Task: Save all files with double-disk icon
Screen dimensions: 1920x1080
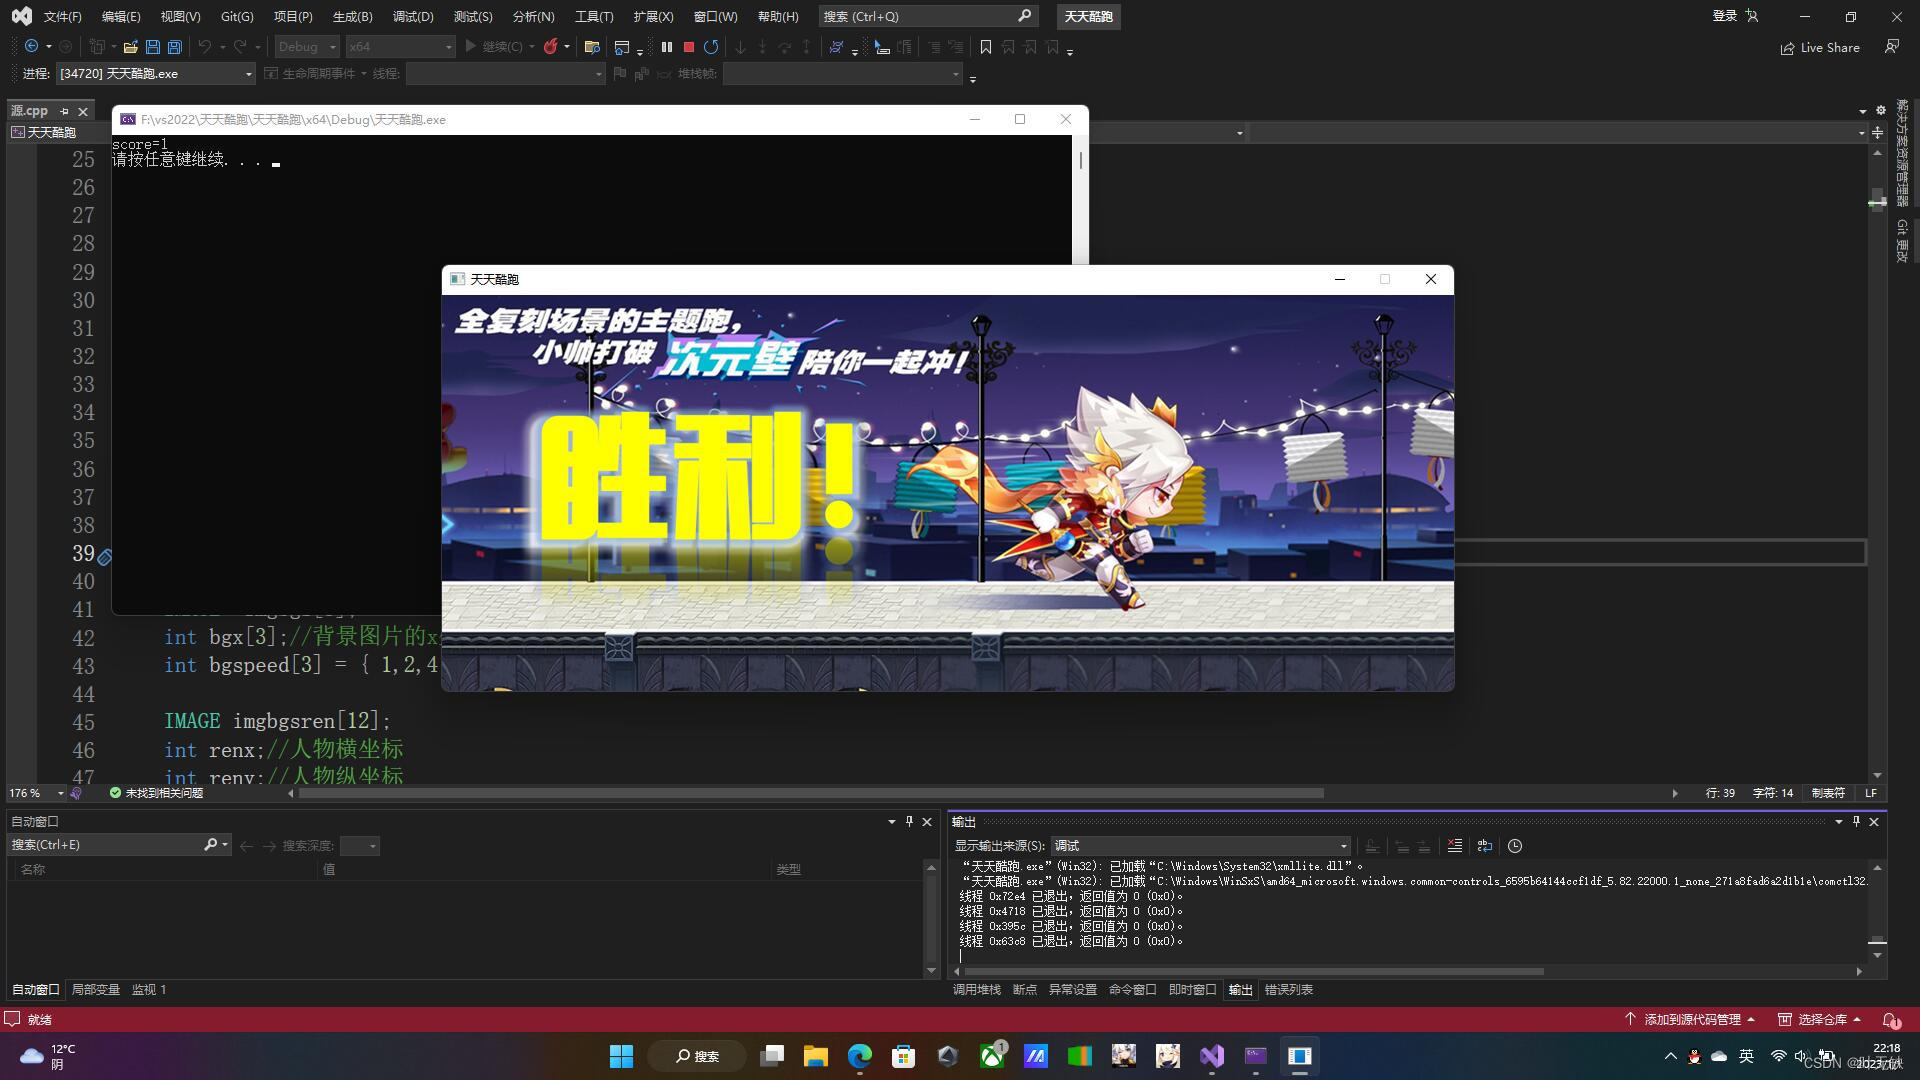Action: pos(175,47)
